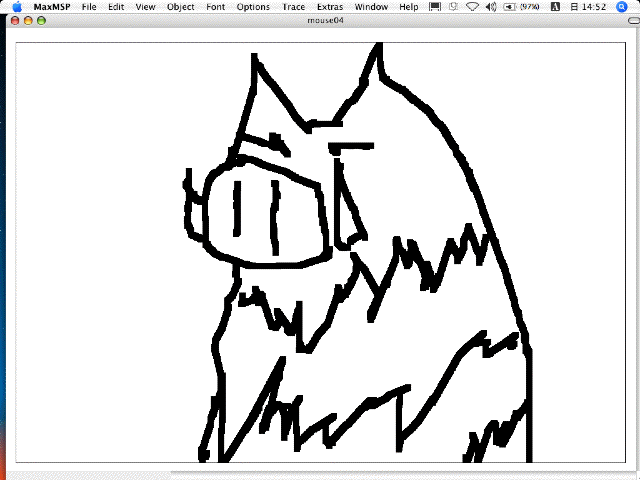Open the input source A menu
The width and height of the screenshot is (640, 480).
pos(555,7)
